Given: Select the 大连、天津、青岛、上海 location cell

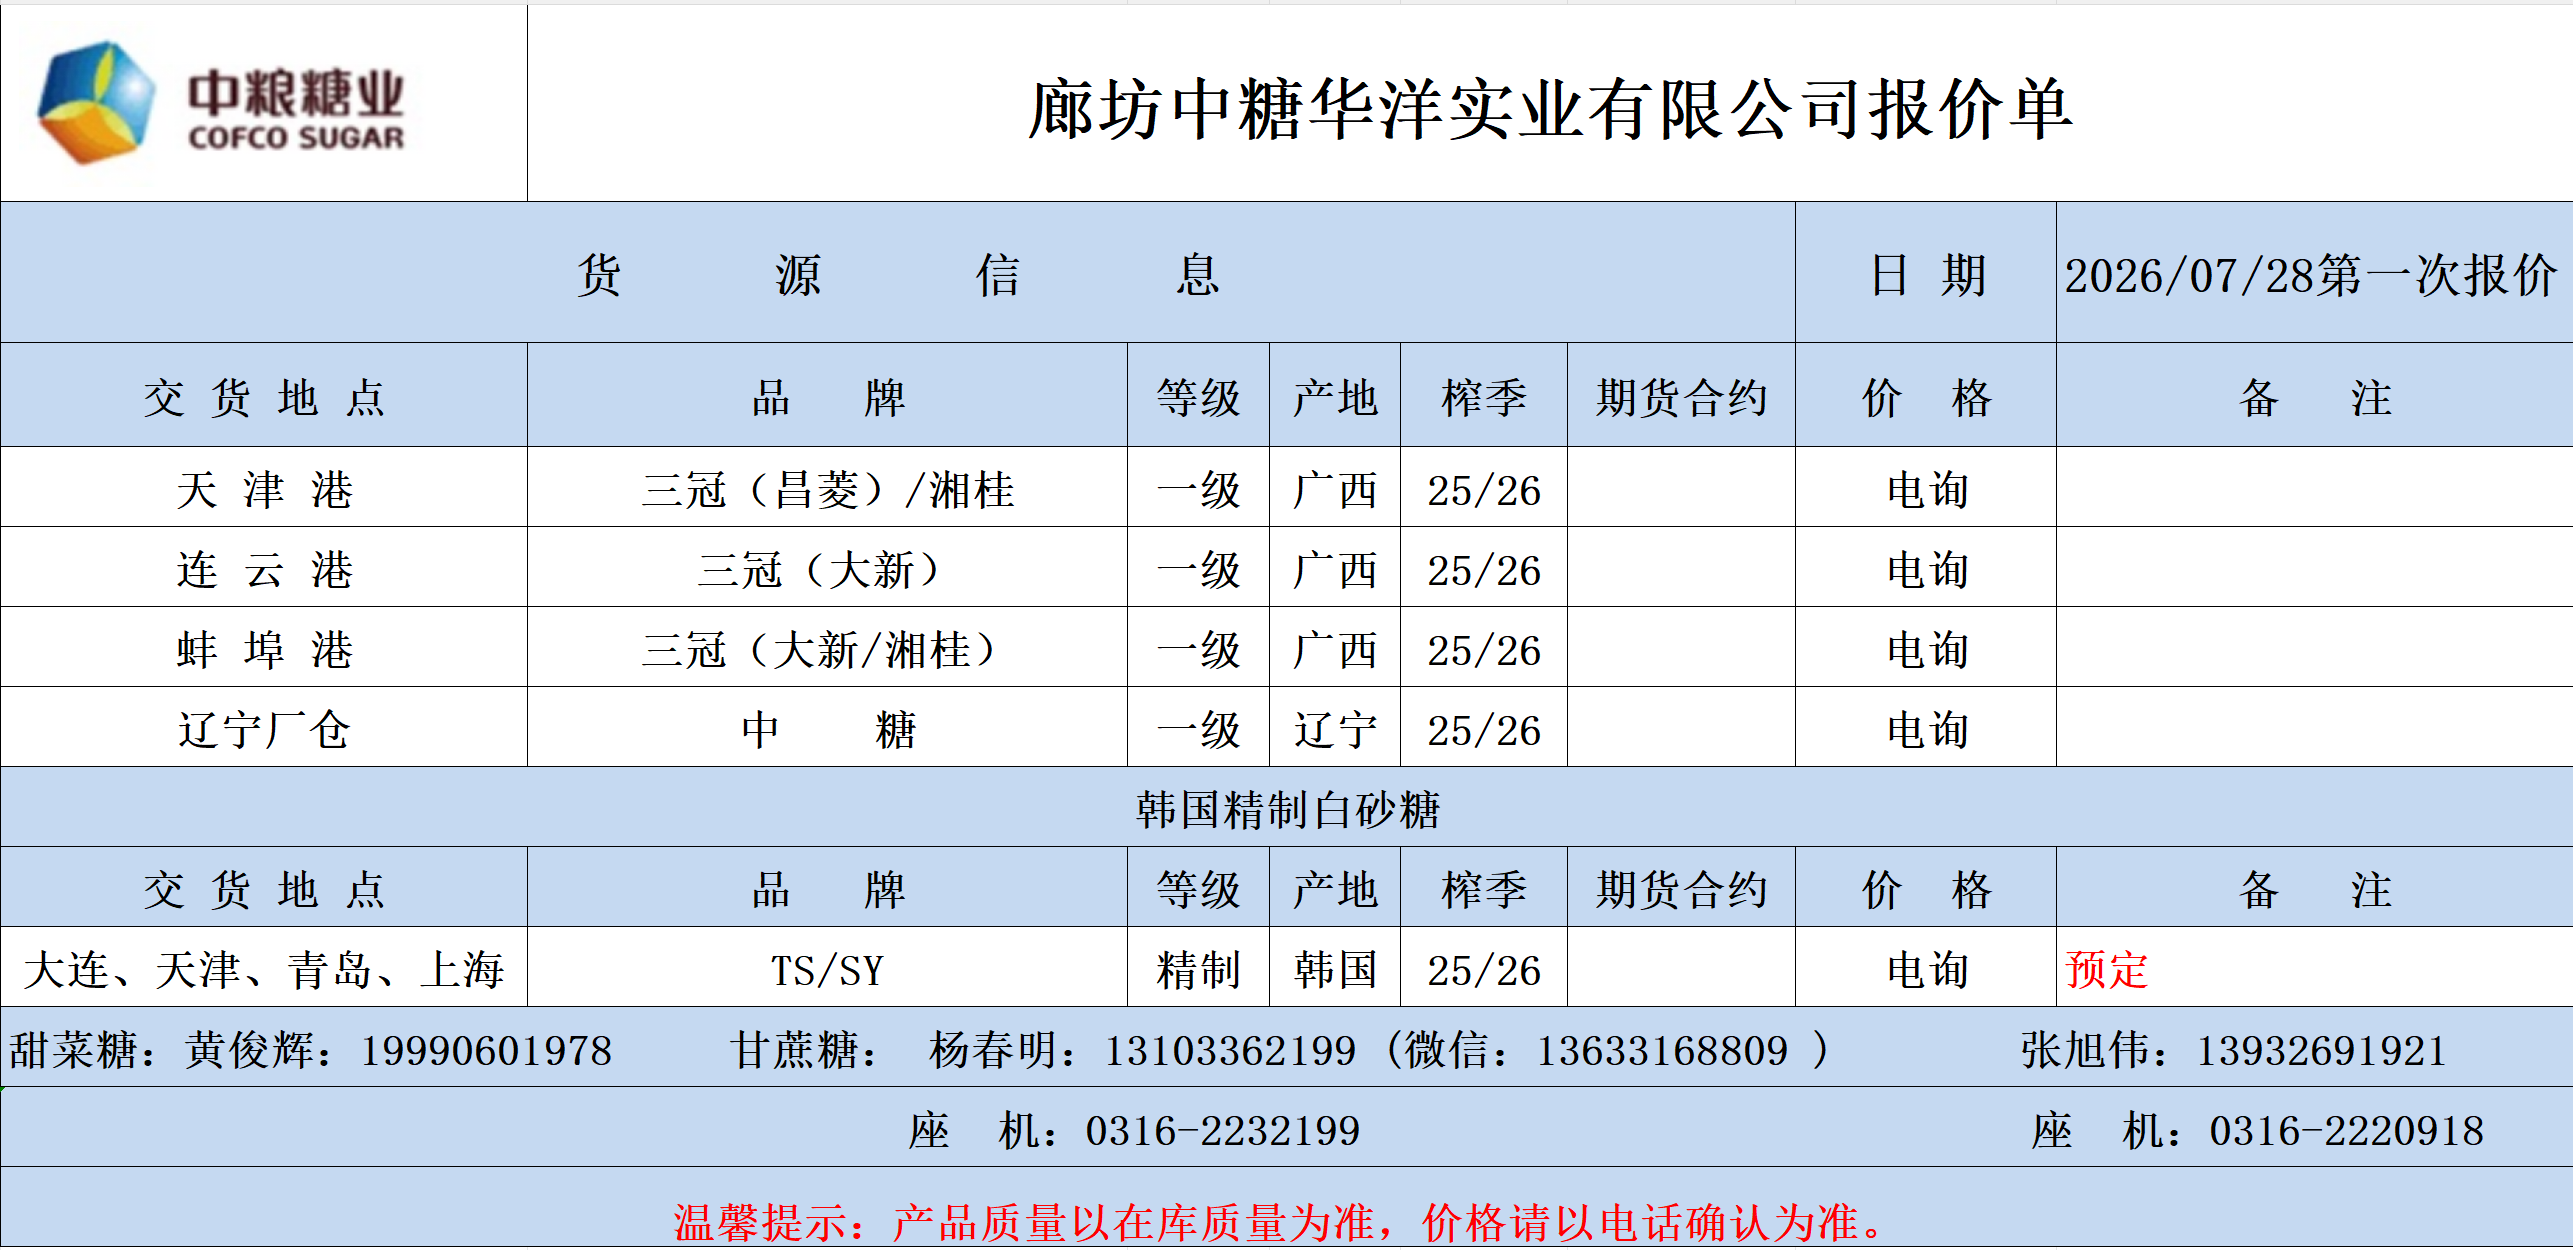Looking at the screenshot, I should [264, 968].
